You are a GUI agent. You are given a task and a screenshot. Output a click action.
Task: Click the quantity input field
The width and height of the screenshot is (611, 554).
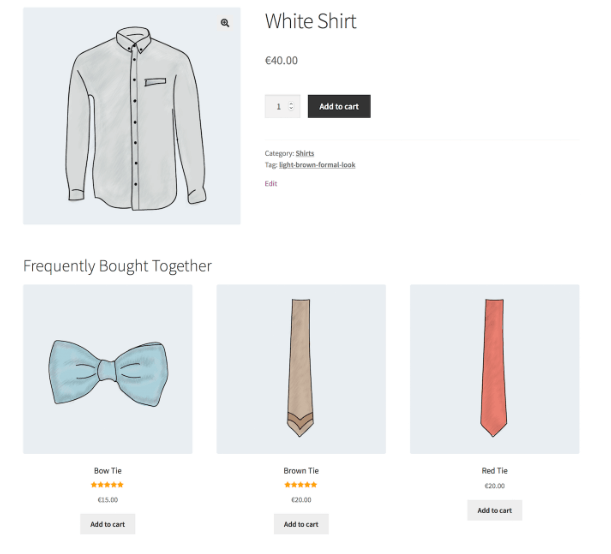tap(277, 106)
